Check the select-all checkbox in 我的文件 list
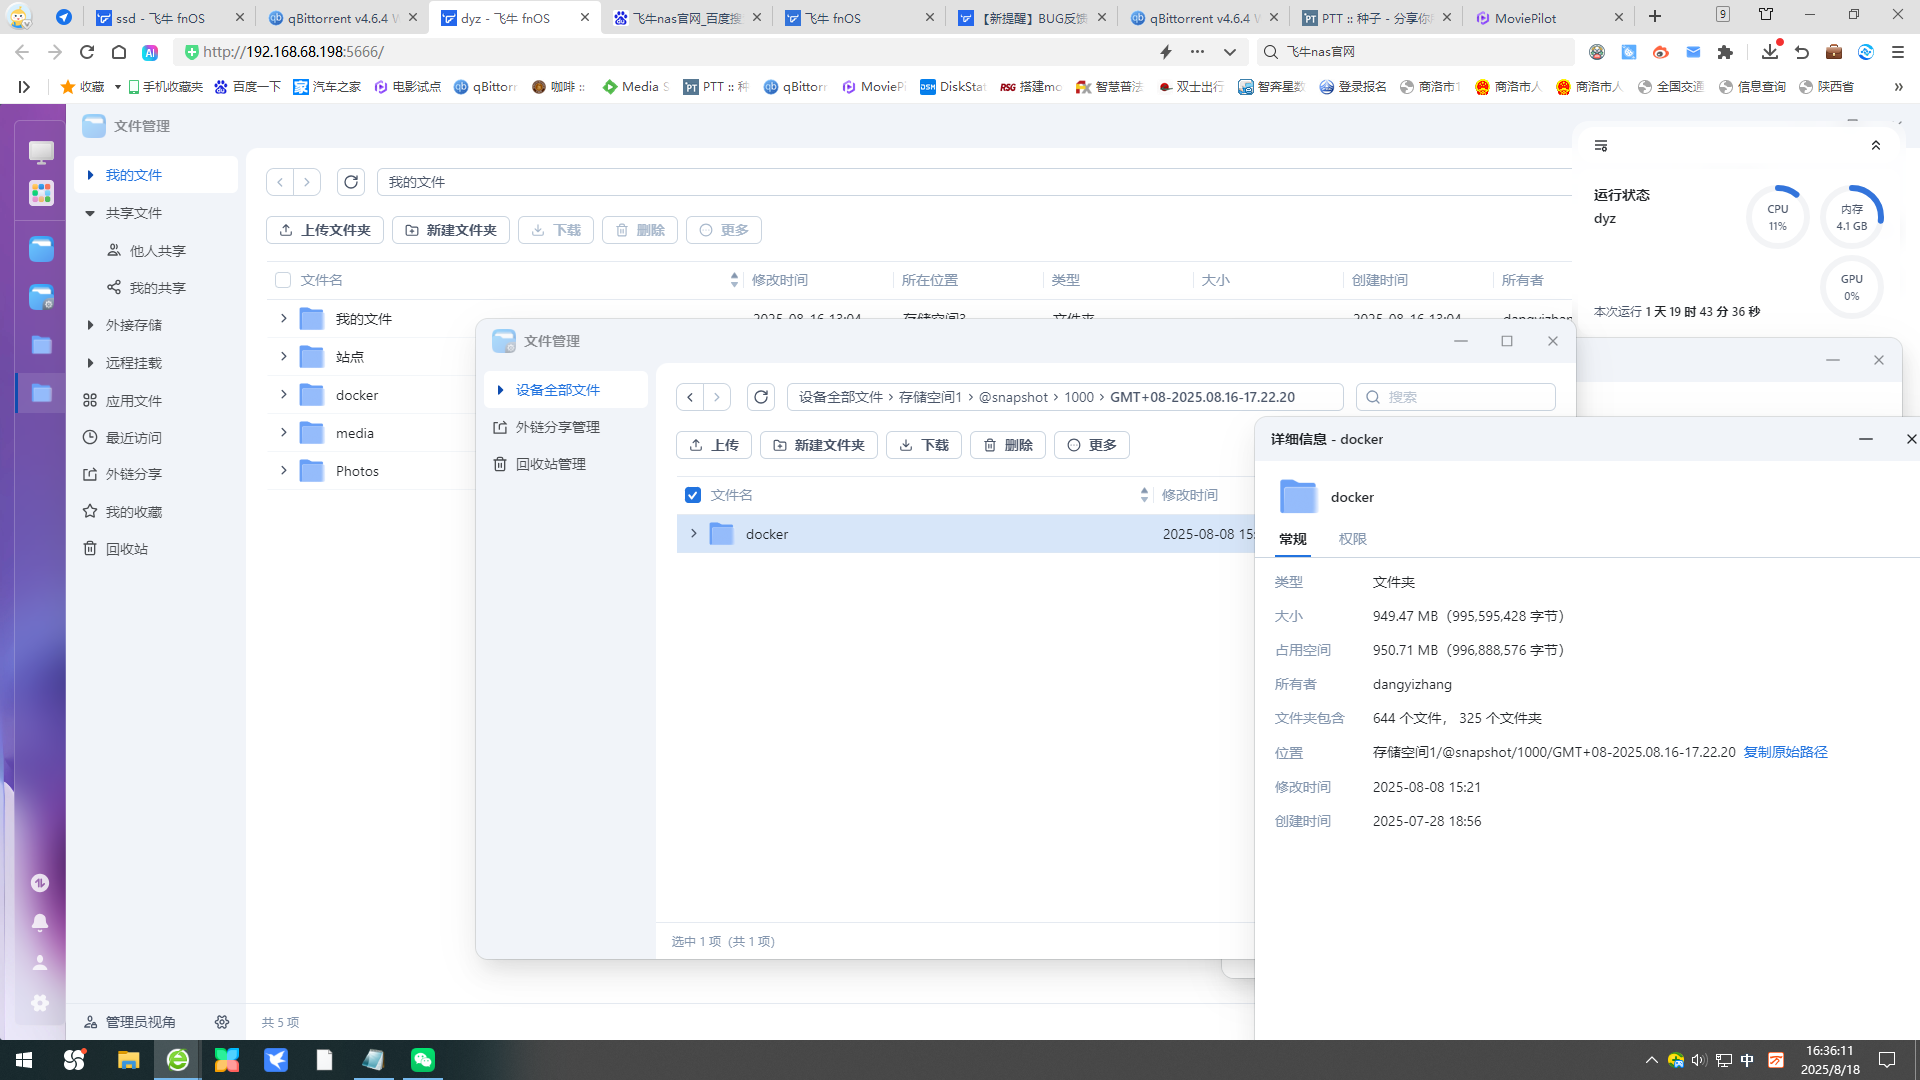 tap(283, 280)
